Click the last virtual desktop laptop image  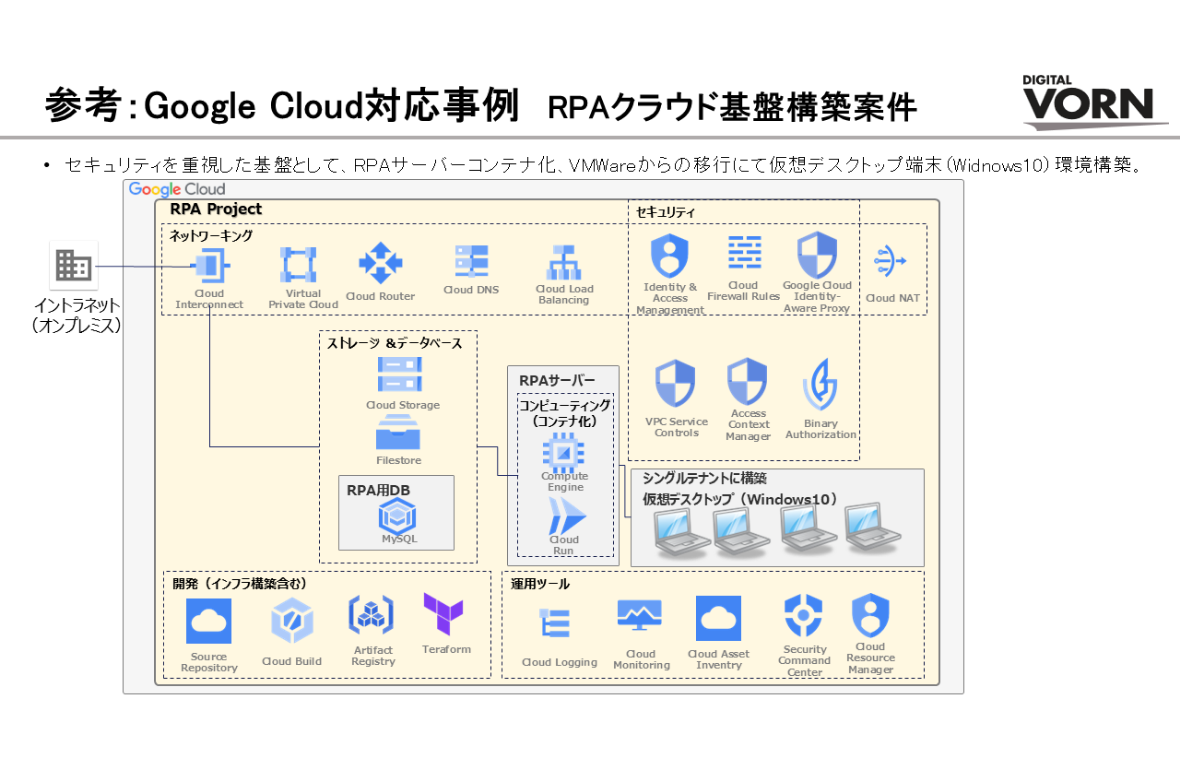coord(871,527)
